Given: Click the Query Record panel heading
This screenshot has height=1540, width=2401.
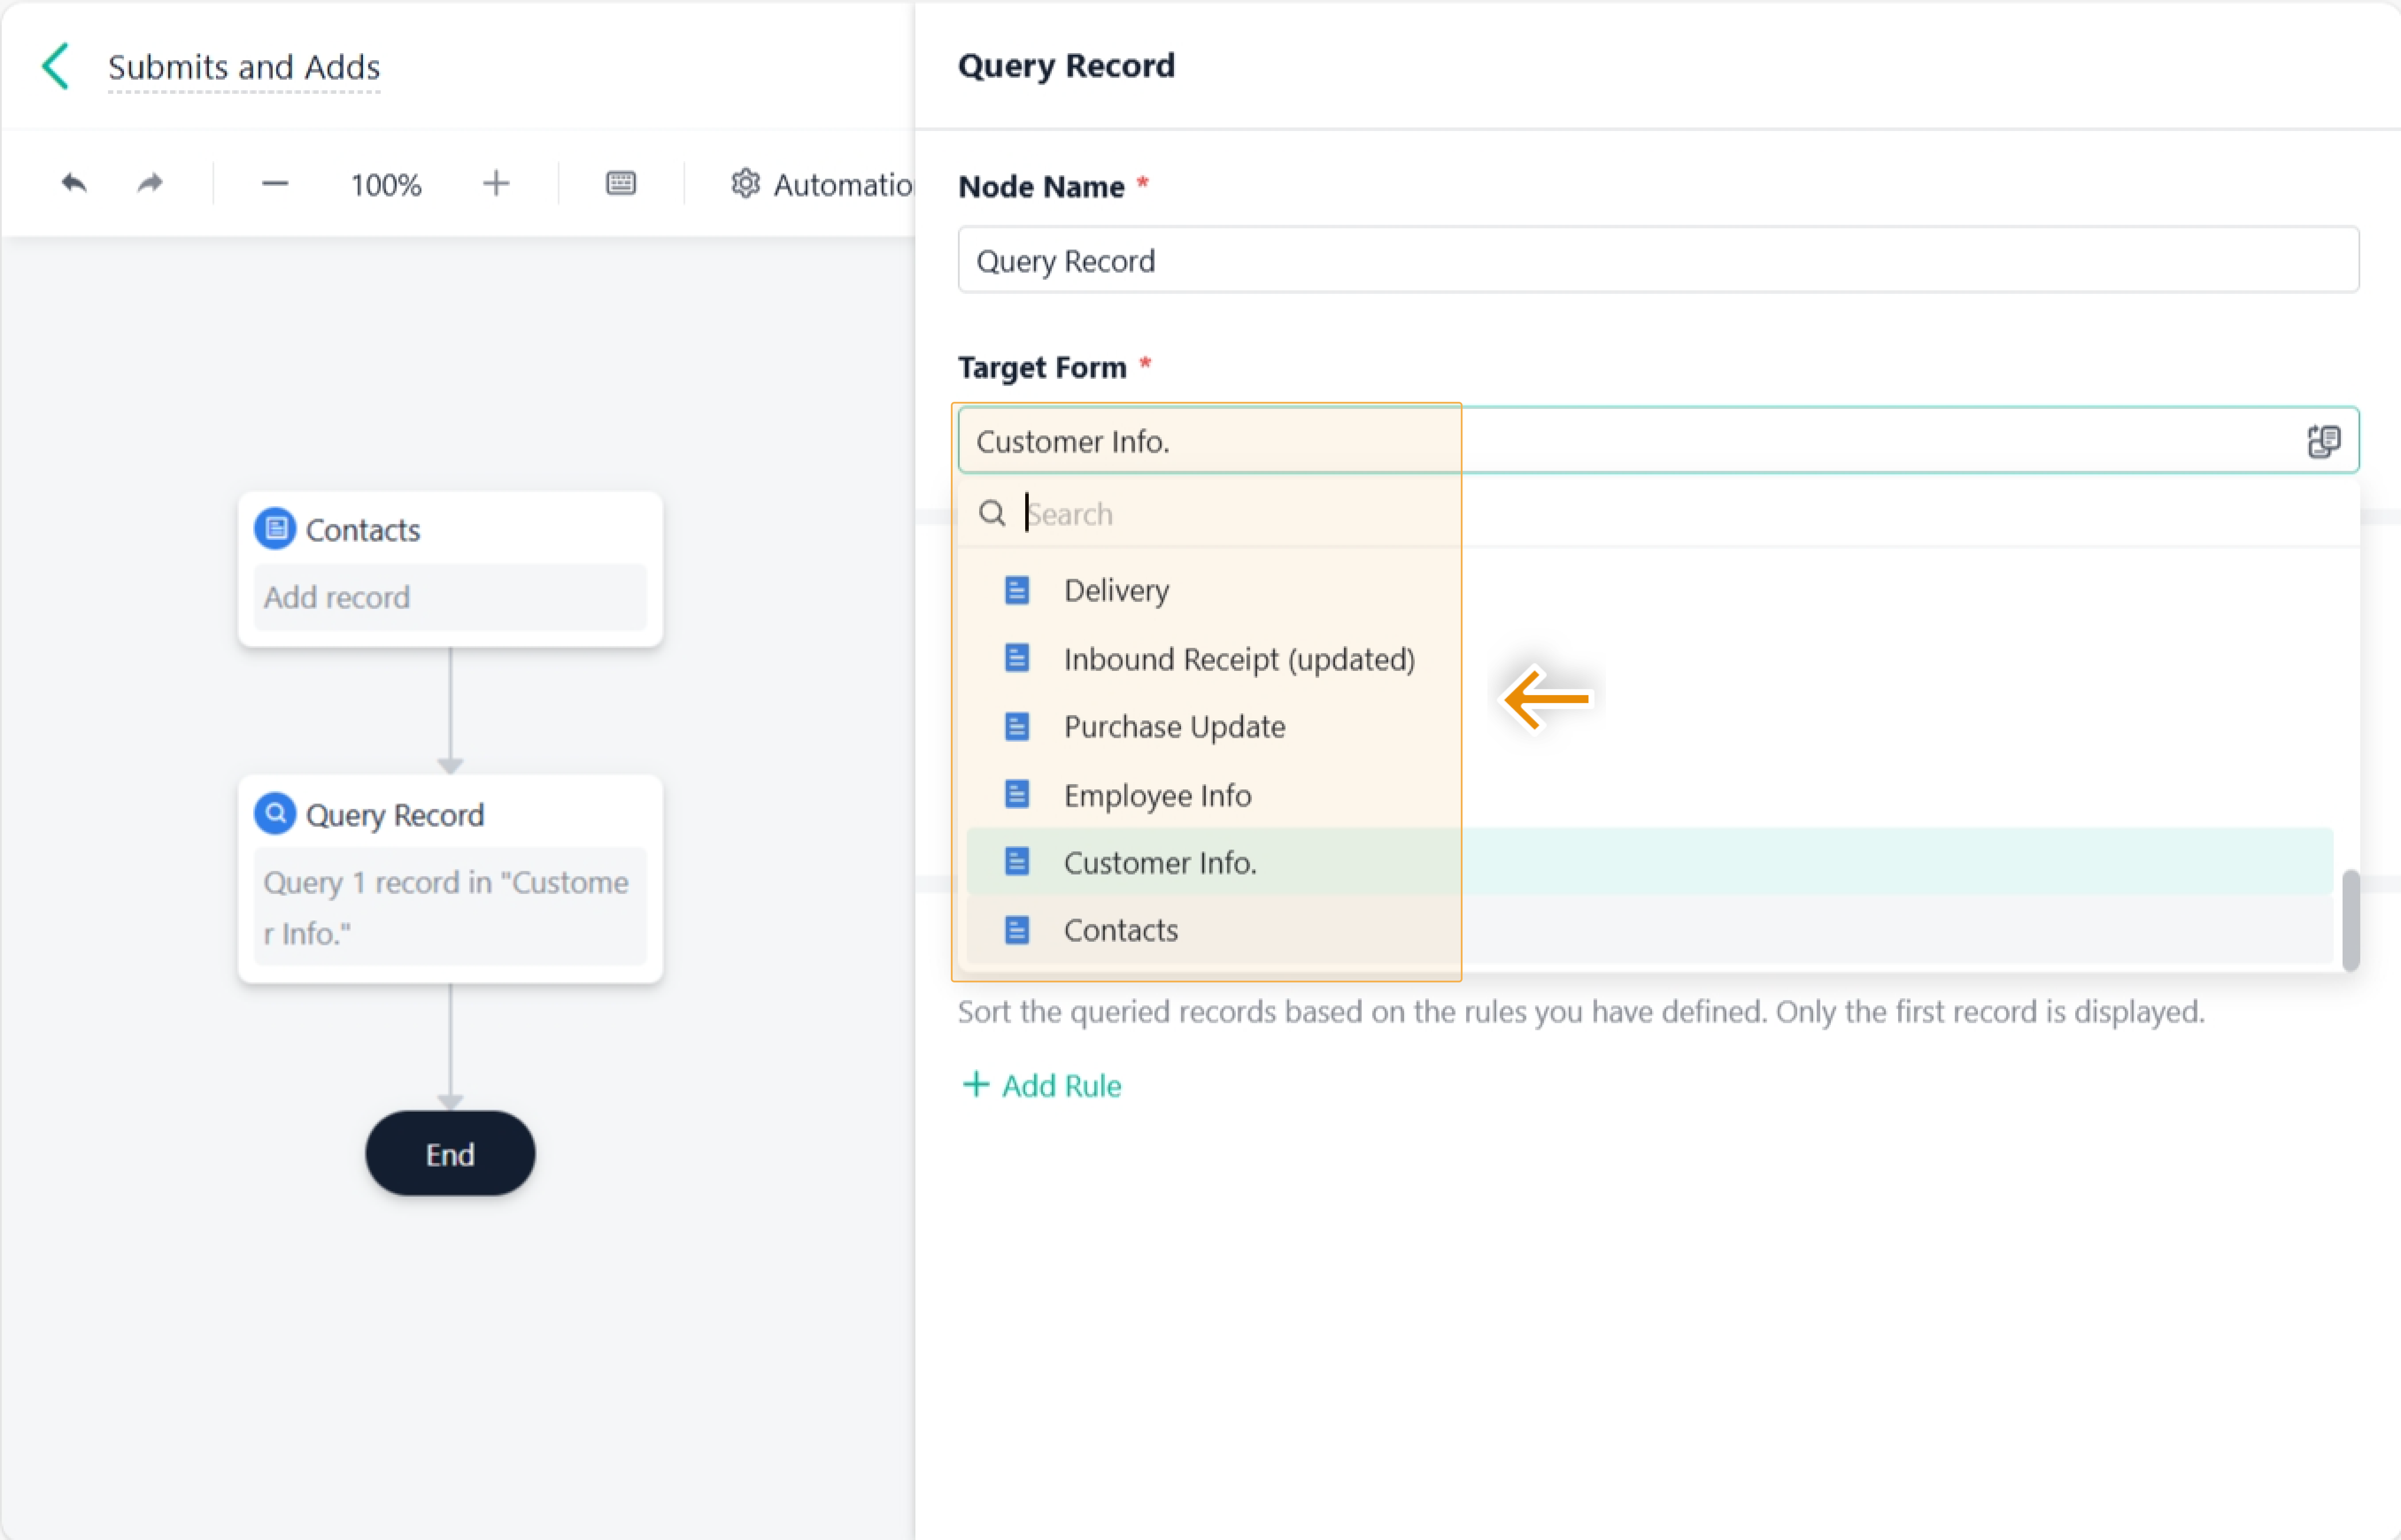Looking at the screenshot, I should click(x=1066, y=65).
